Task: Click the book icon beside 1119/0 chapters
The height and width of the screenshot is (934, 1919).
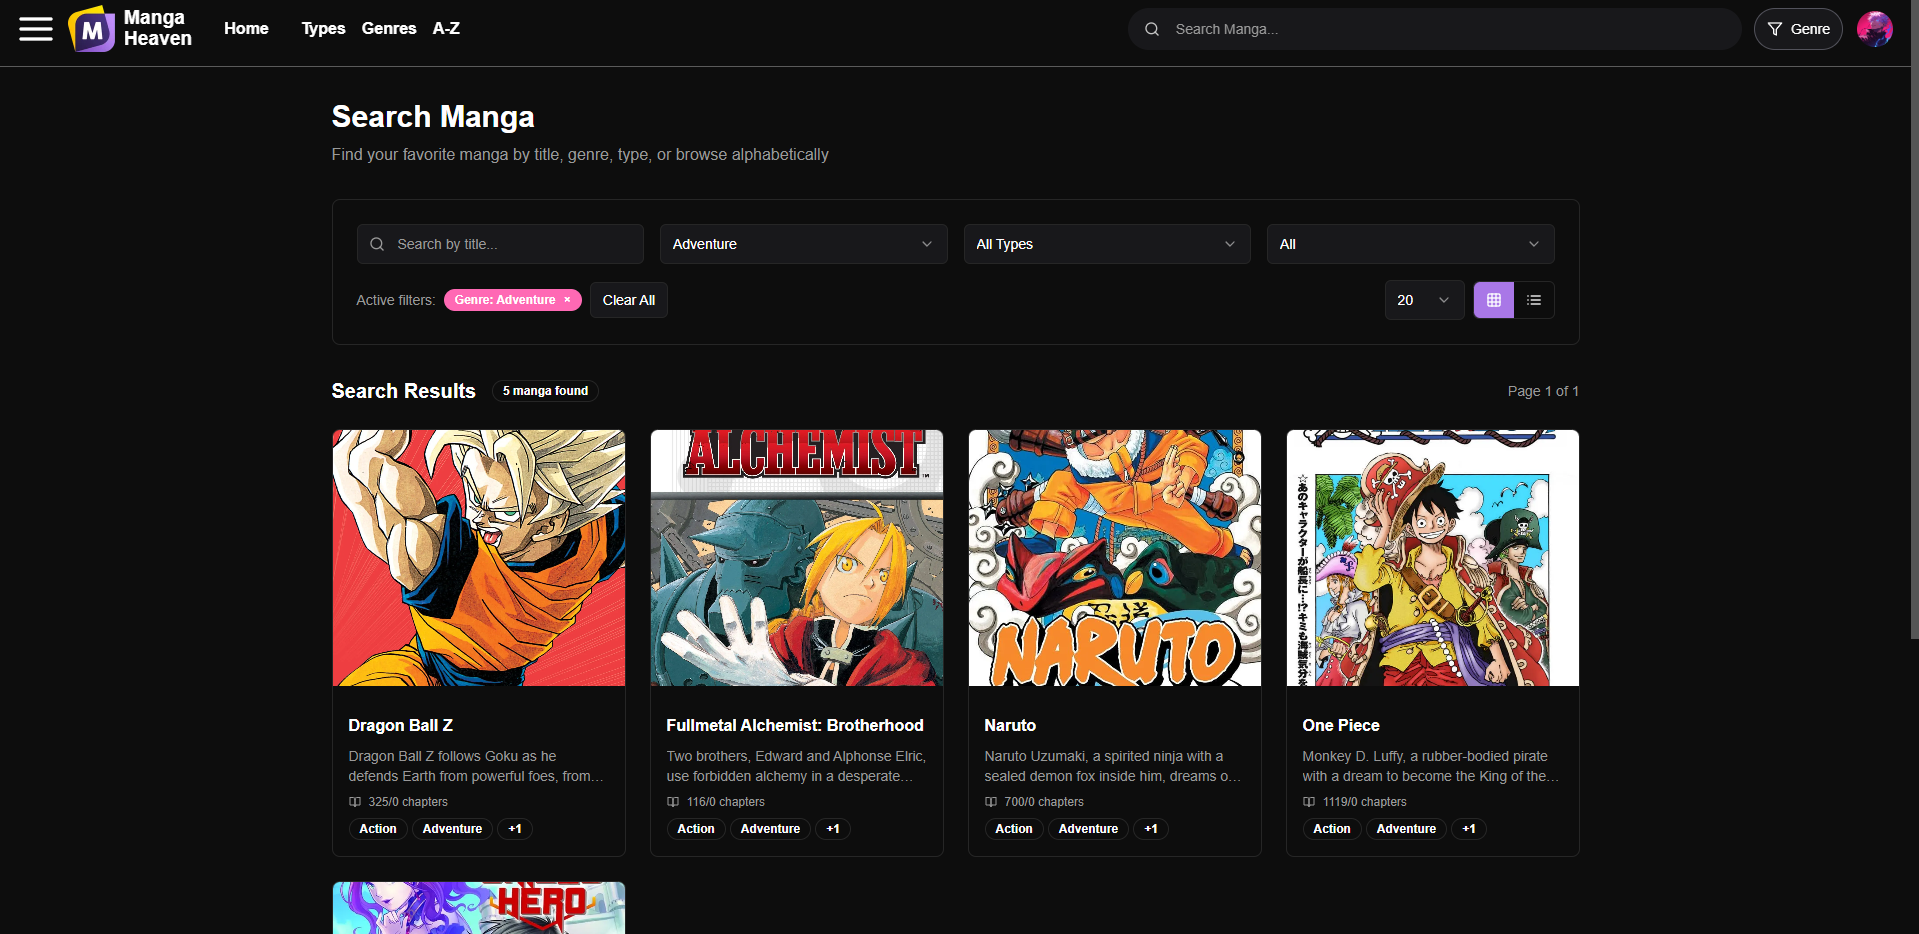Action: tap(1309, 802)
